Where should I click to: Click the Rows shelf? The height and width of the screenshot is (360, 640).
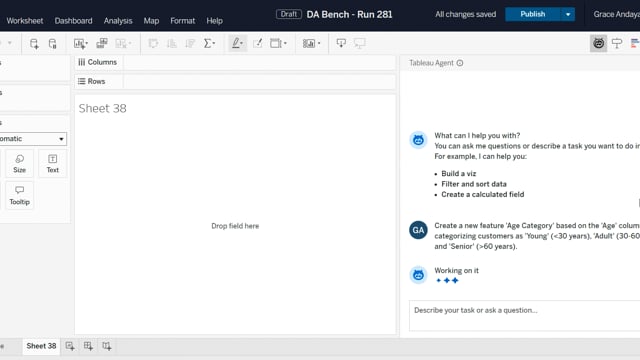(235, 81)
